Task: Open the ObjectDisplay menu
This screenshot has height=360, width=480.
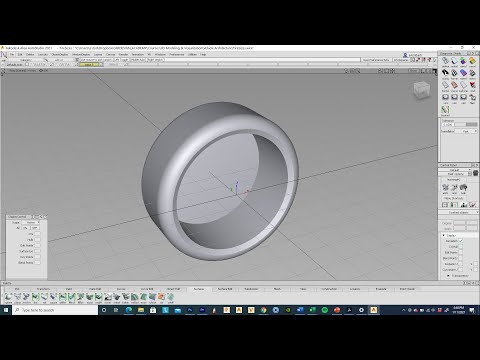Action: coord(60,54)
